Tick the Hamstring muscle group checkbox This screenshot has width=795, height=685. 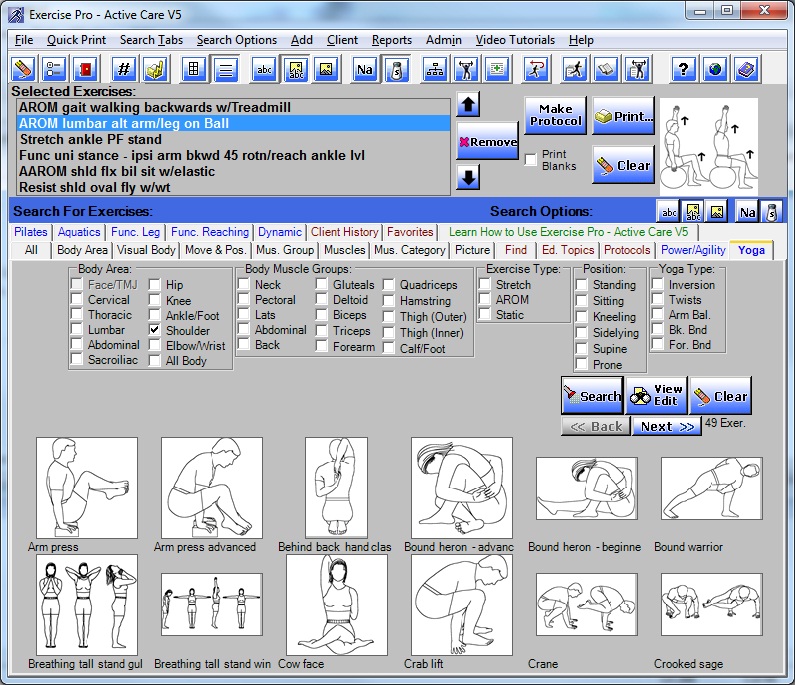[x=388, y=300]
